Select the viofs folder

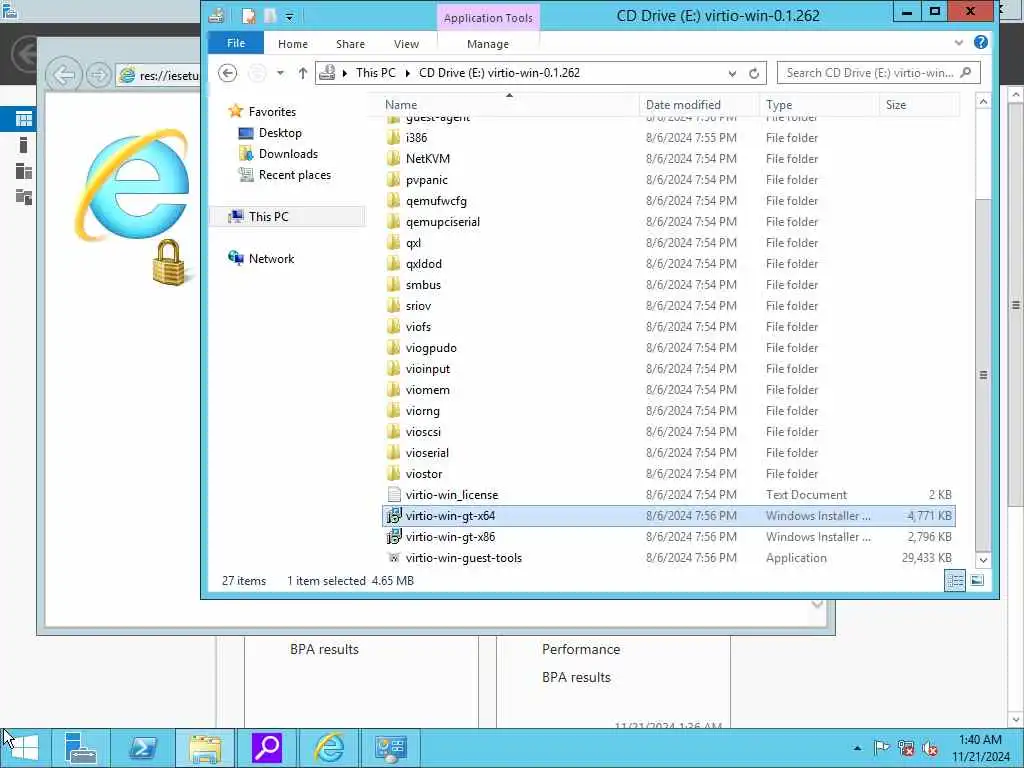(x=418, y=327)
